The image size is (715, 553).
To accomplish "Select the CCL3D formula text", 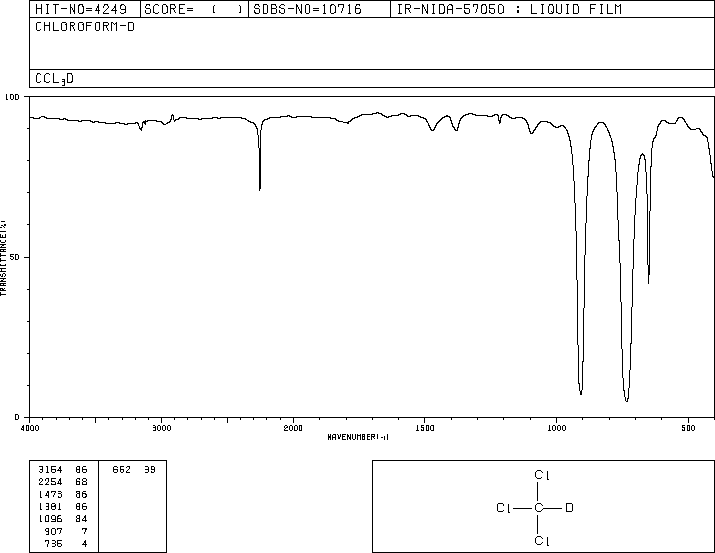I will tap(54, 79).
